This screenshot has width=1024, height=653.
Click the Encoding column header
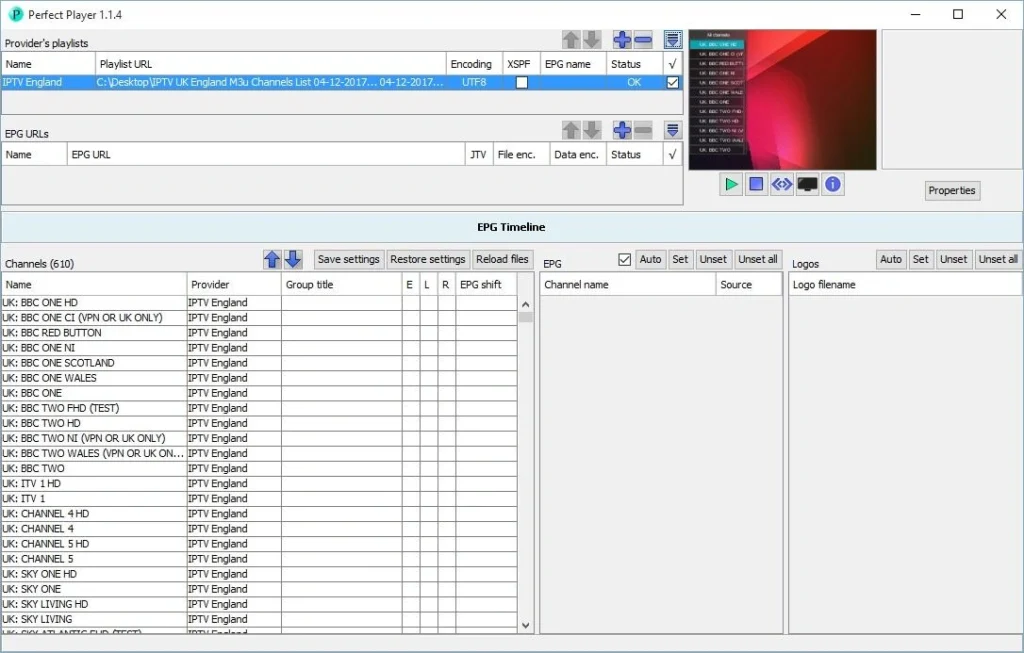(x=474, y=64)
